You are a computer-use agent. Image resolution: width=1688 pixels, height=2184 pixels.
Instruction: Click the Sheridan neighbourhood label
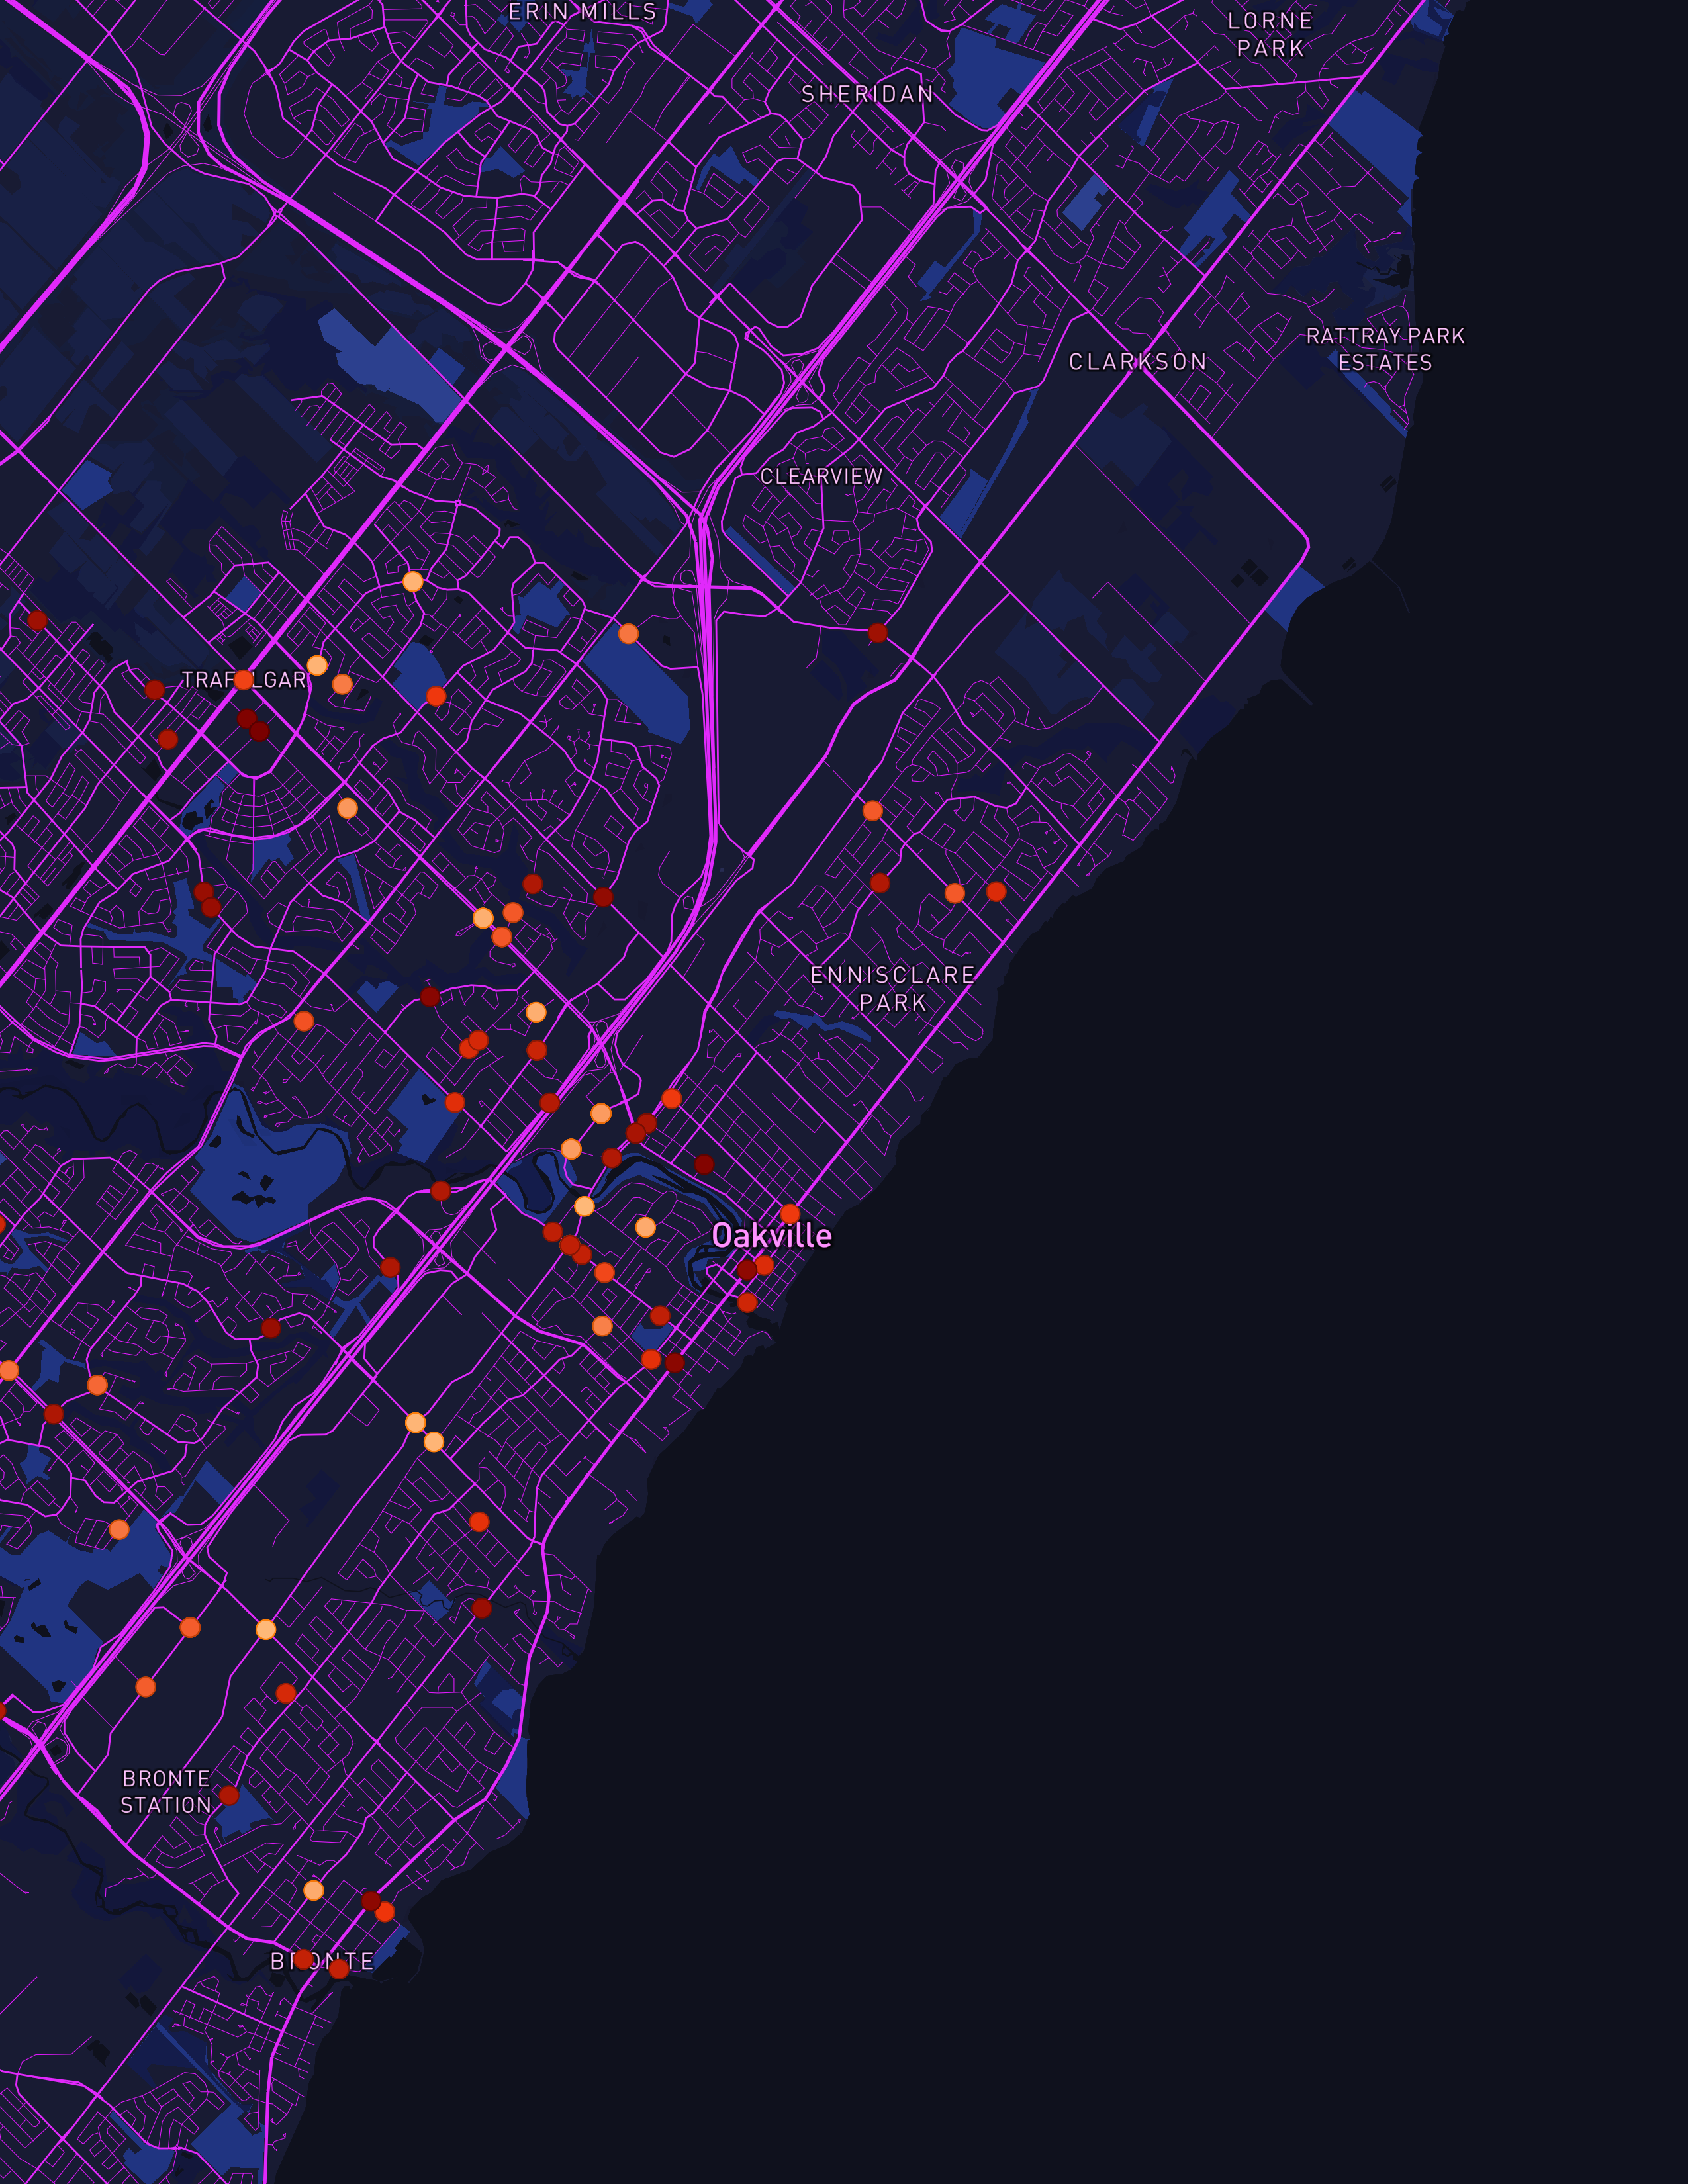pyautogui.click(x=867, y=94)
